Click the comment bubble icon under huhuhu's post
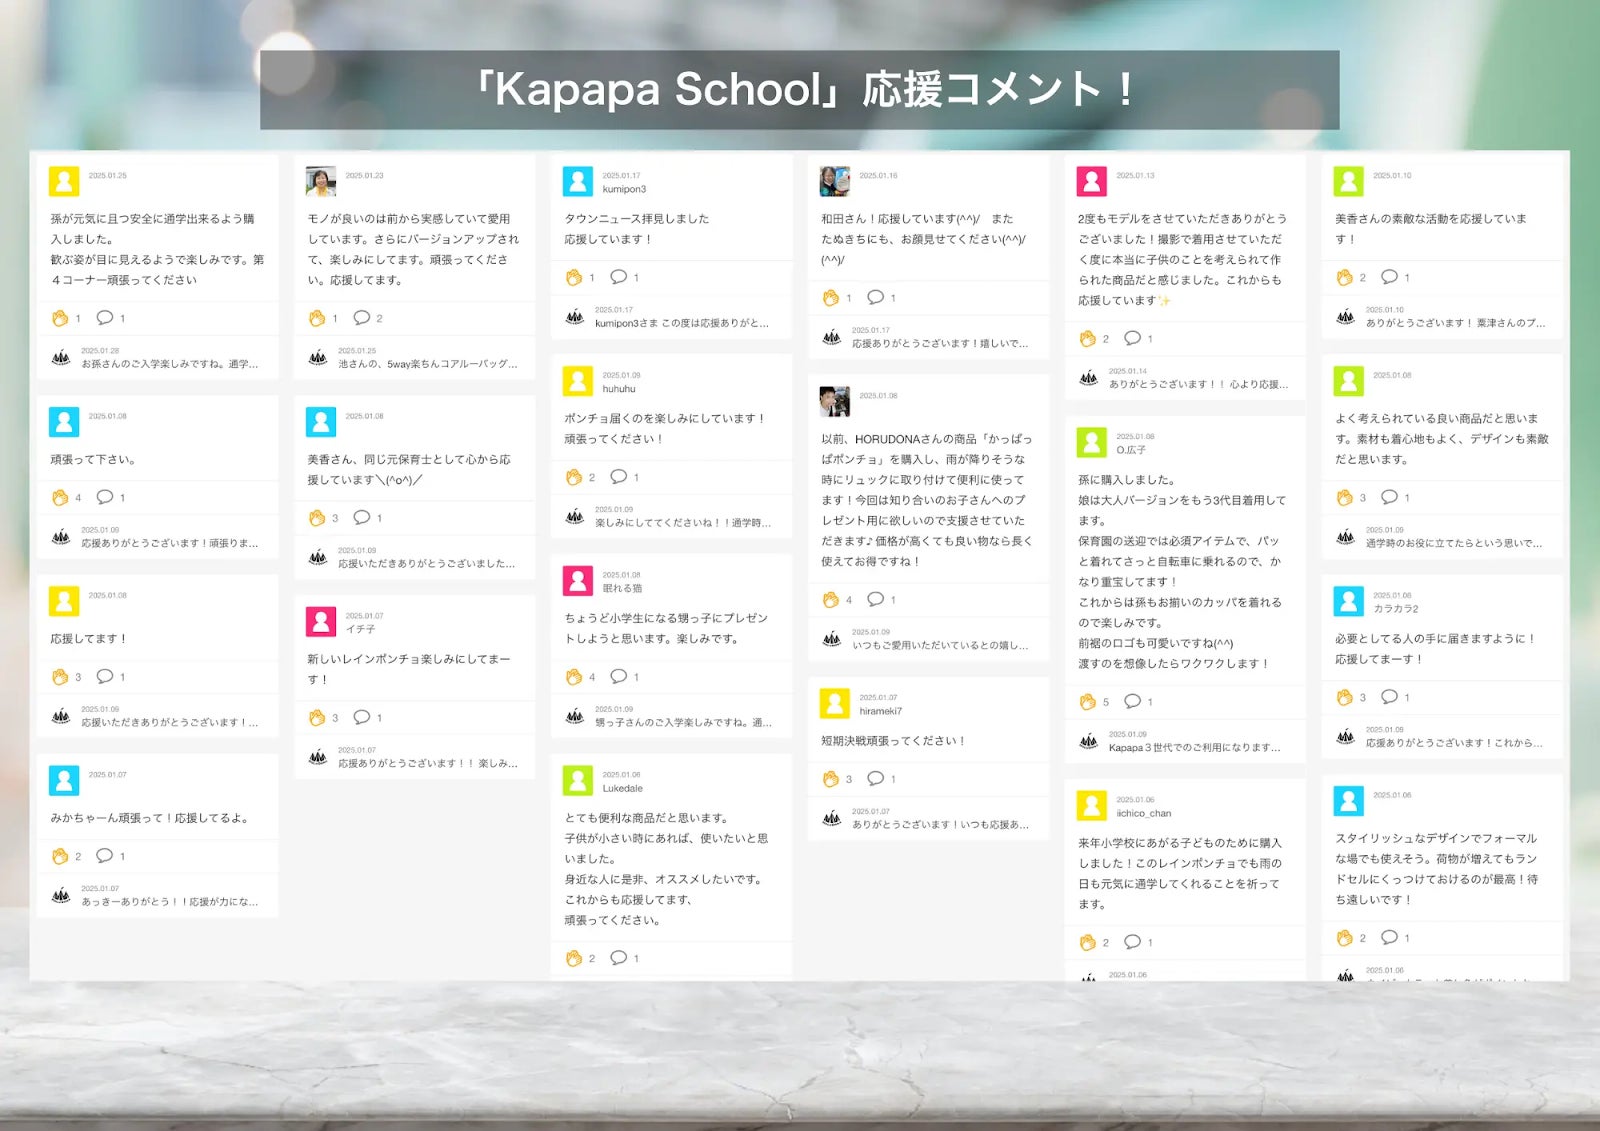This screenshot has width=1600, height=1131. click(x=619, y=477)
